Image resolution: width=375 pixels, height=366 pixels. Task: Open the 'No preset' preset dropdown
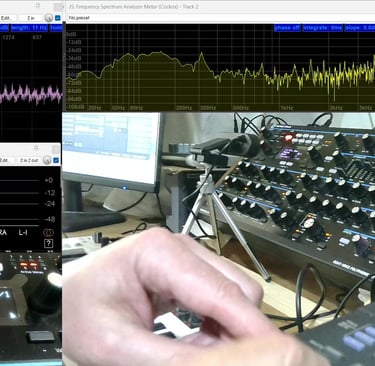coord(79,18)
